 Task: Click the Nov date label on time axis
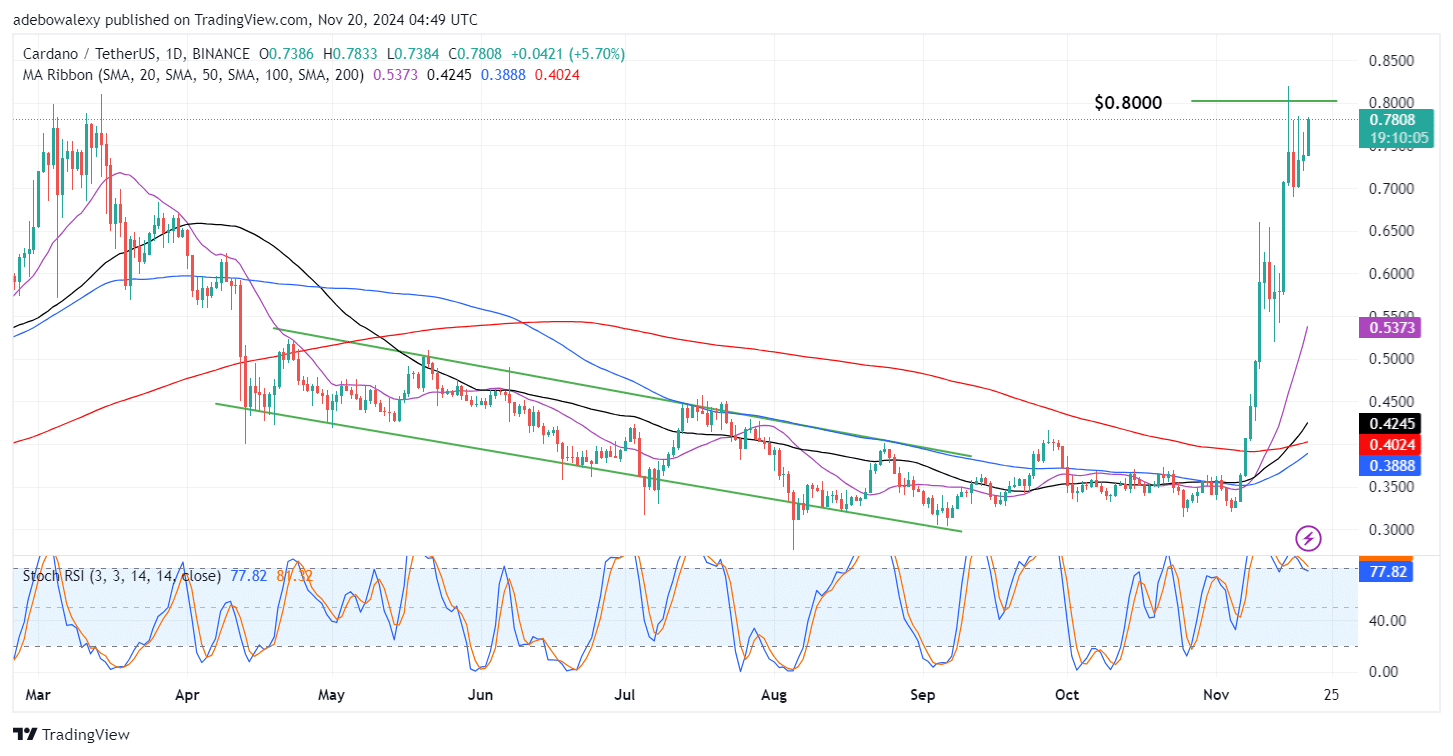1217,694
